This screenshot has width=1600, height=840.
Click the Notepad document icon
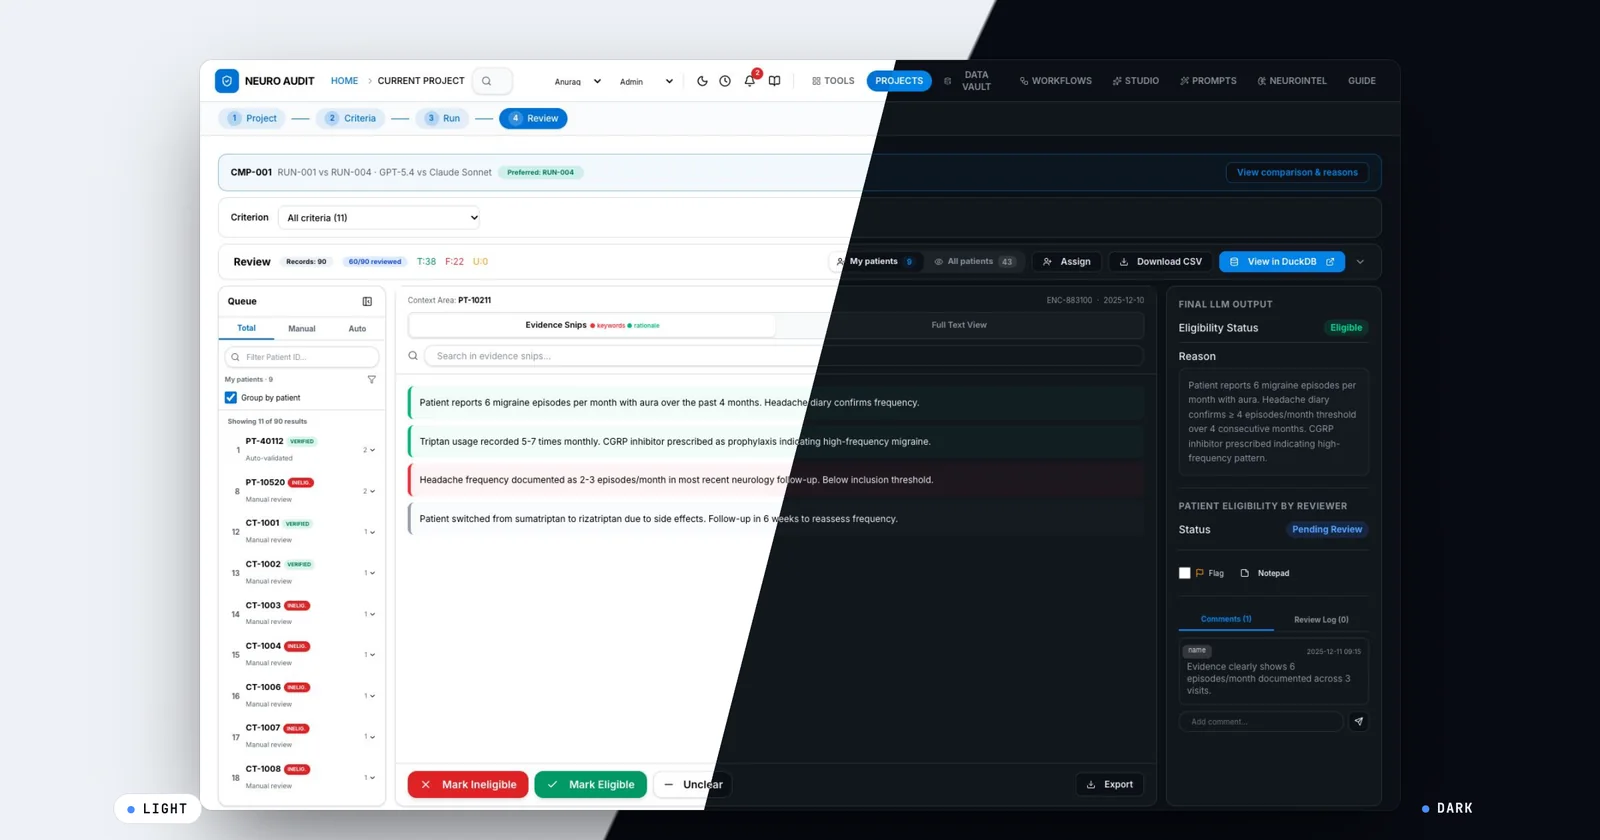pos(1245,573)
